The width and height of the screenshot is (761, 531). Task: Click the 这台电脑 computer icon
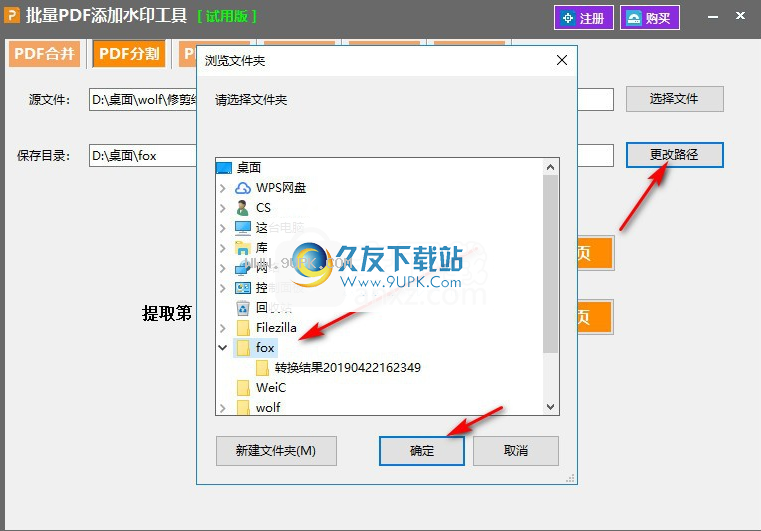pyautogui.click(x=243, y=228)
